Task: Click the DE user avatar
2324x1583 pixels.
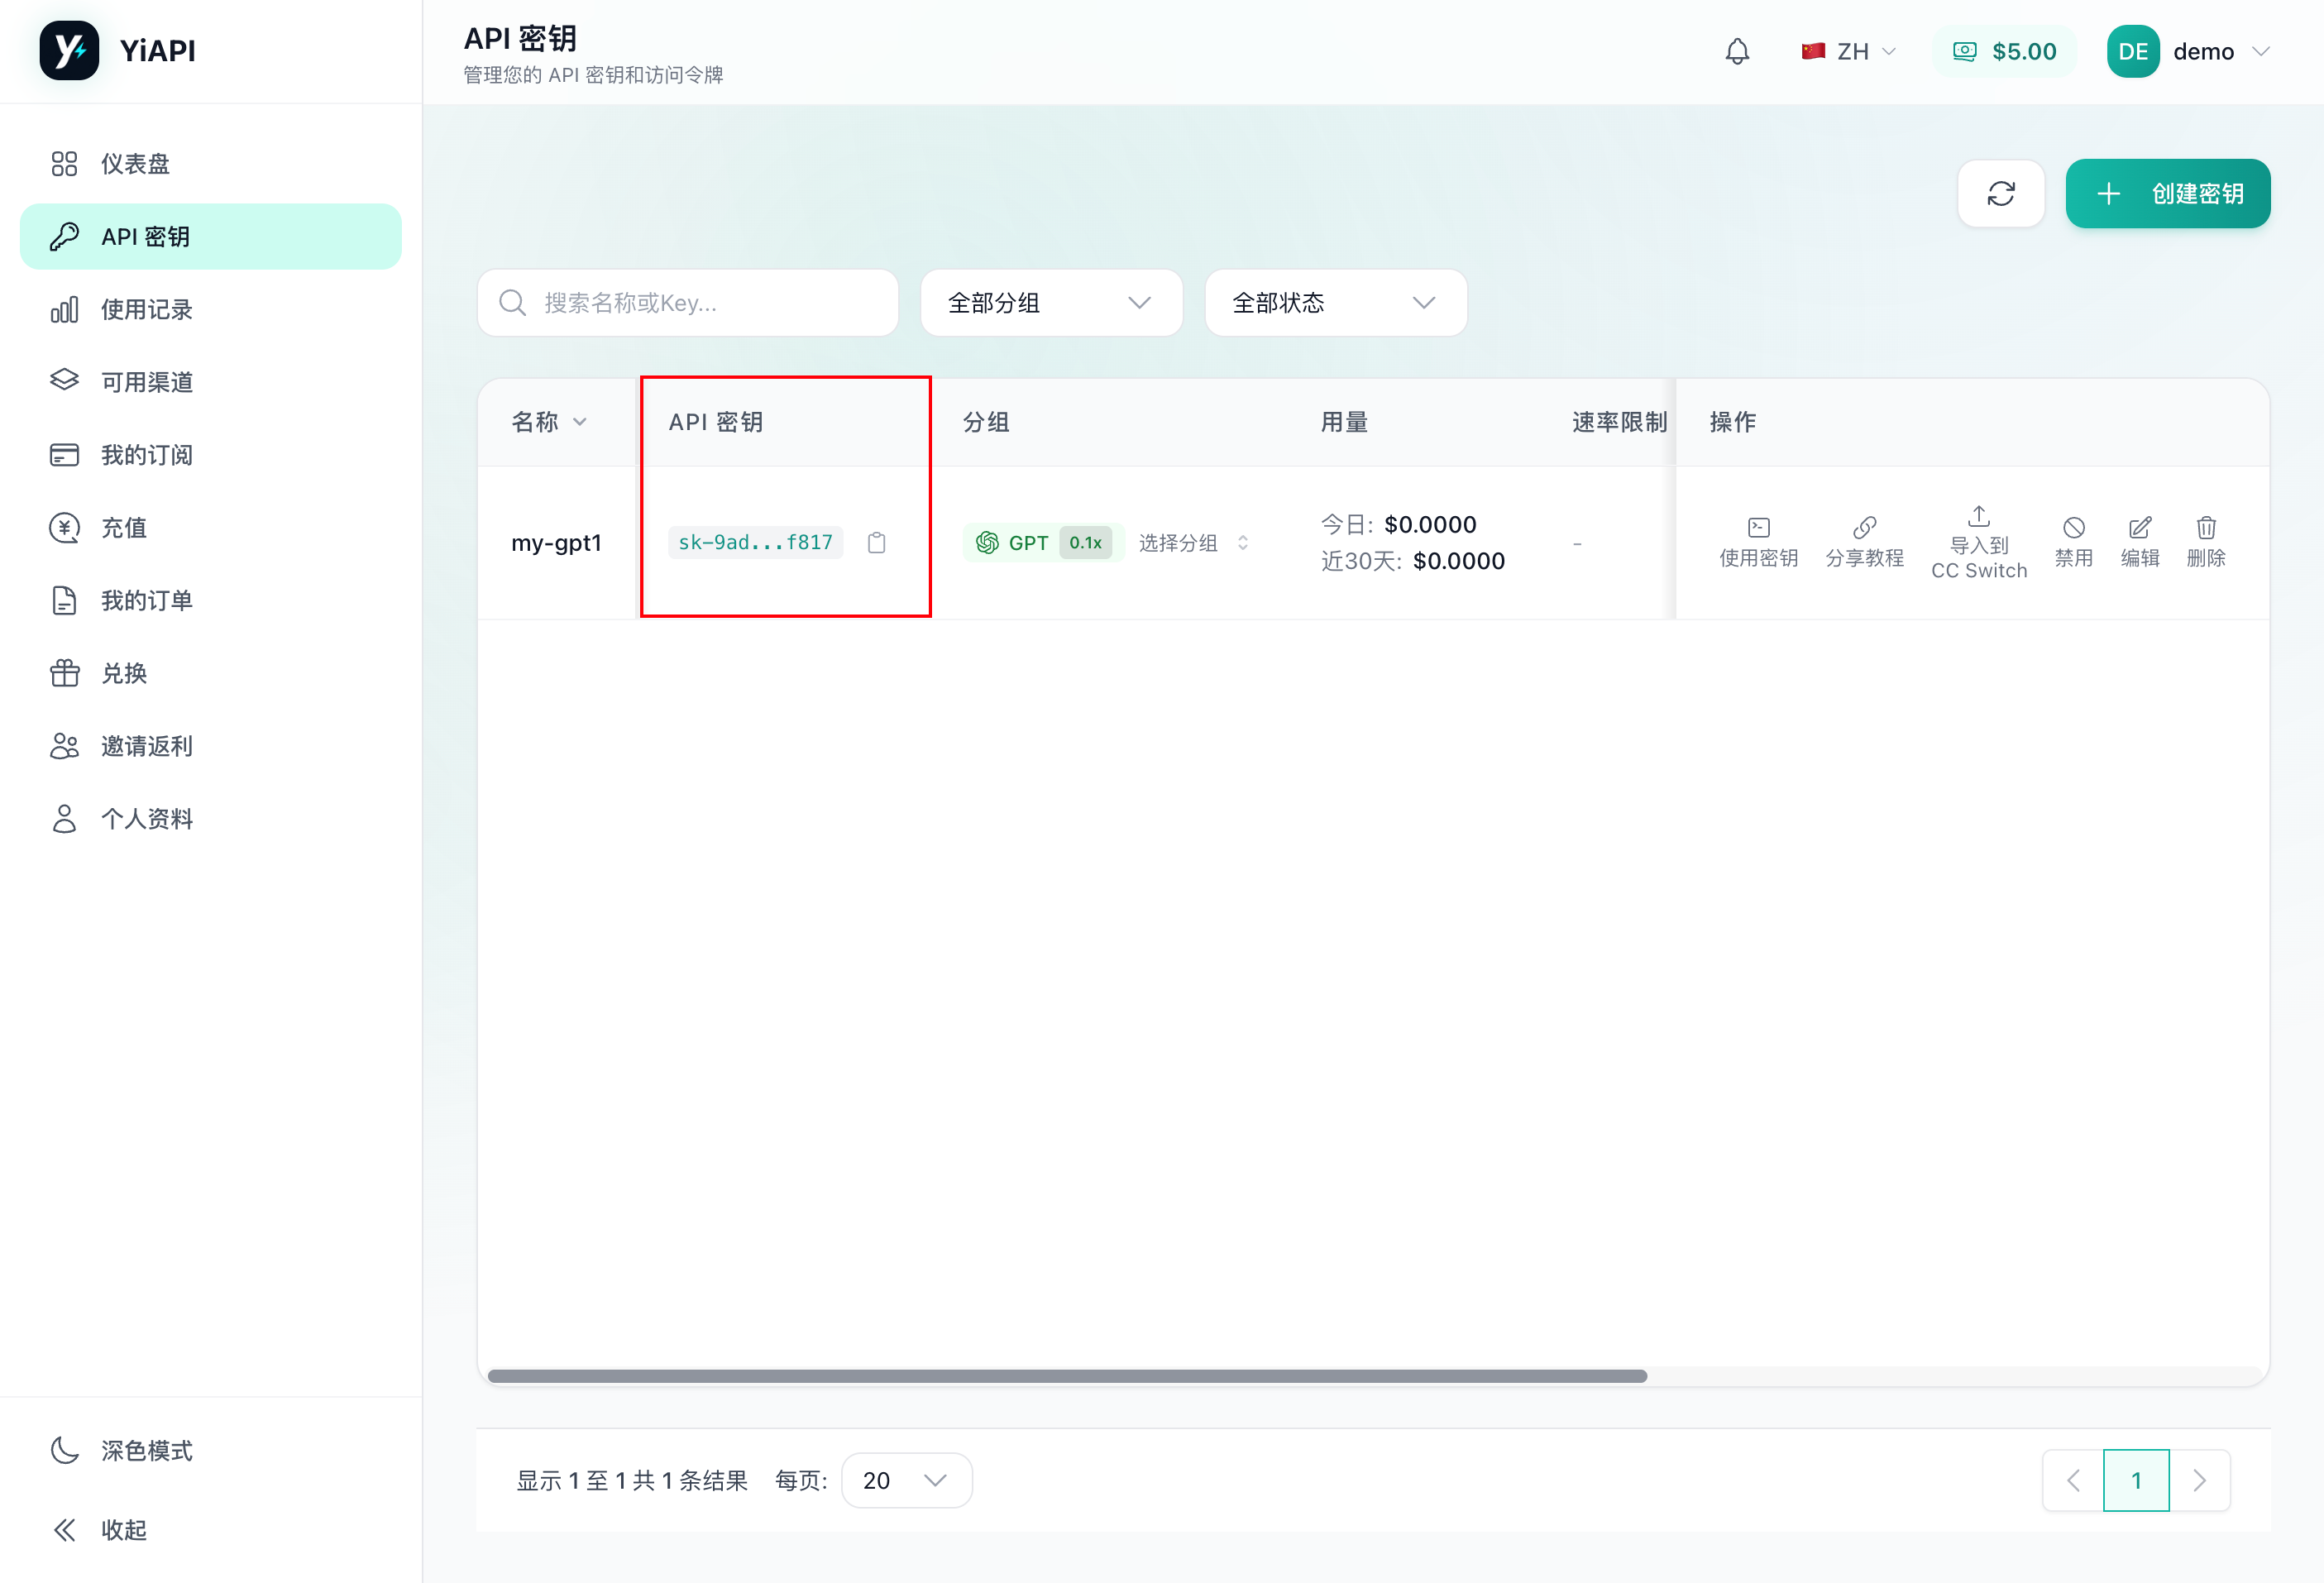Action: pos(2132,51)
